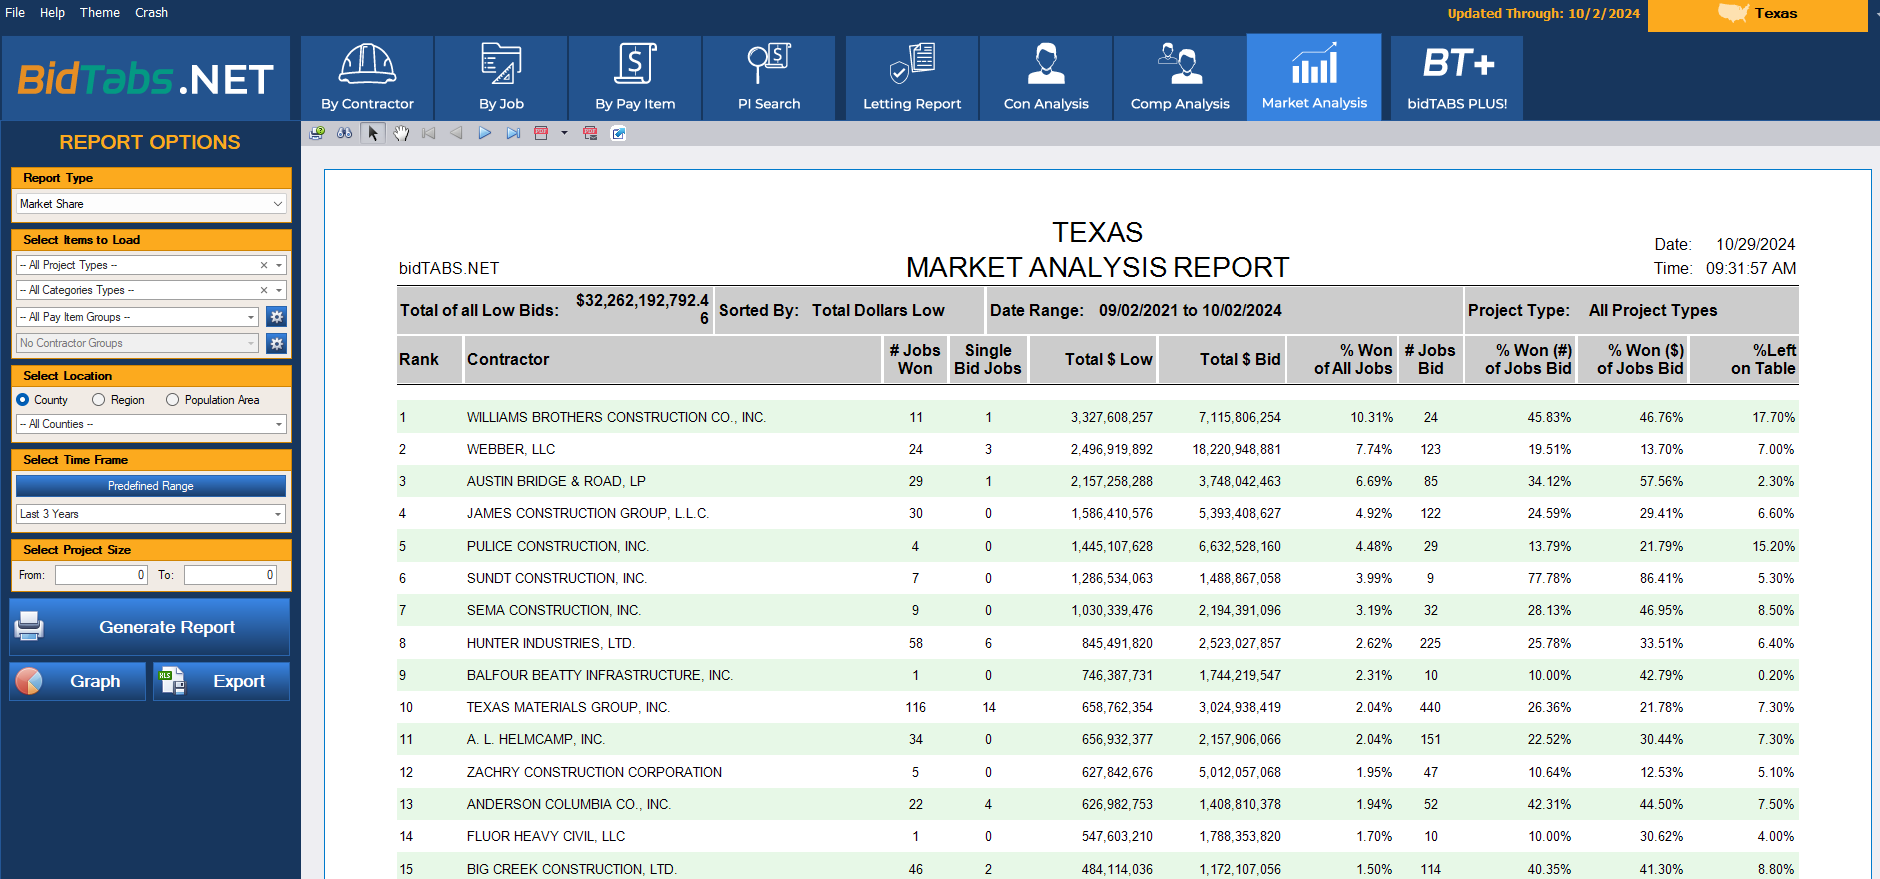This screenshot has height=879, width=1880.
Task: Clear the All Project Types selection
Action: [264, 265]
